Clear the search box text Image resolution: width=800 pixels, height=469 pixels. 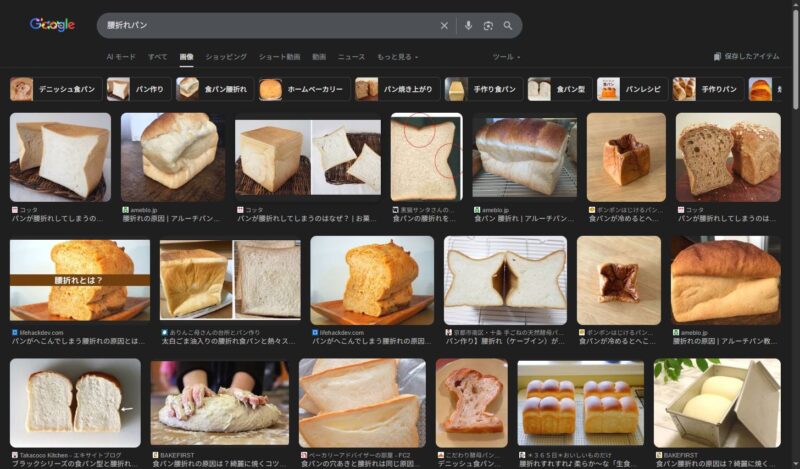click(444, 26)
